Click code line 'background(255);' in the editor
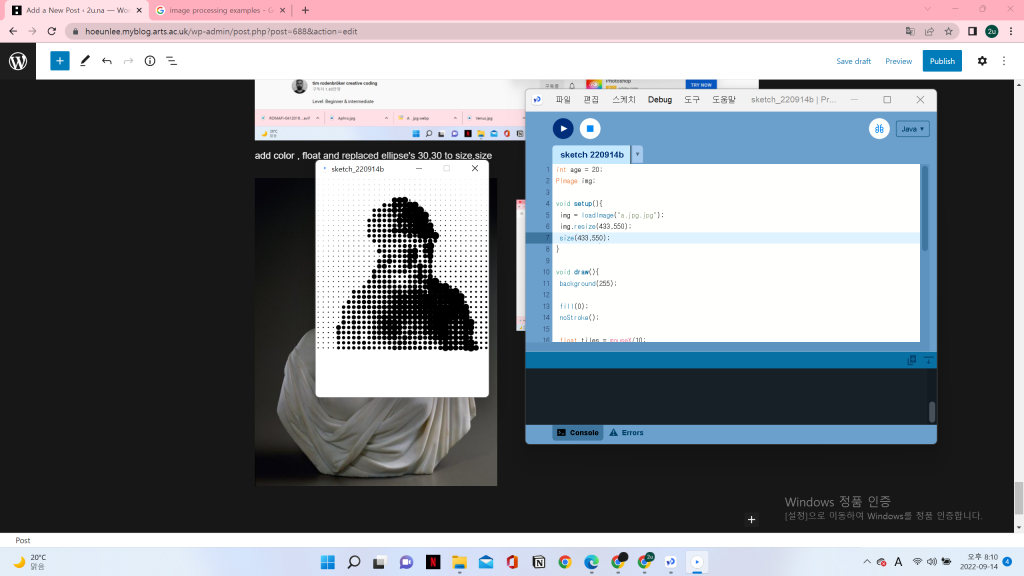 [x=588, y=283]
